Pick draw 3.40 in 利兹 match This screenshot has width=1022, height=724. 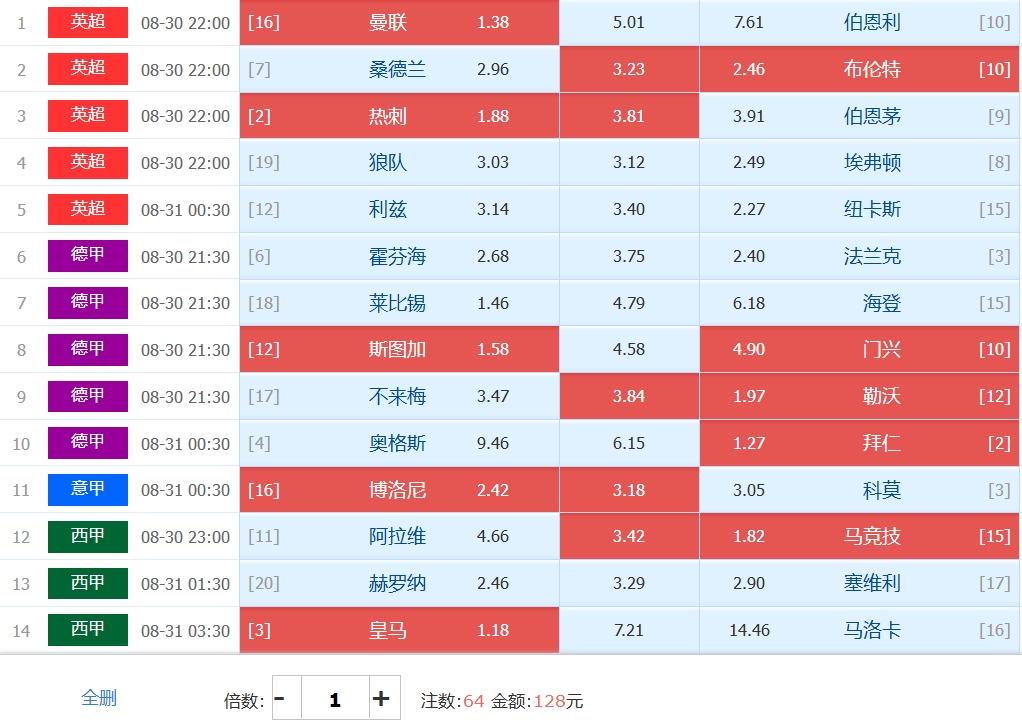pos(629,209)
